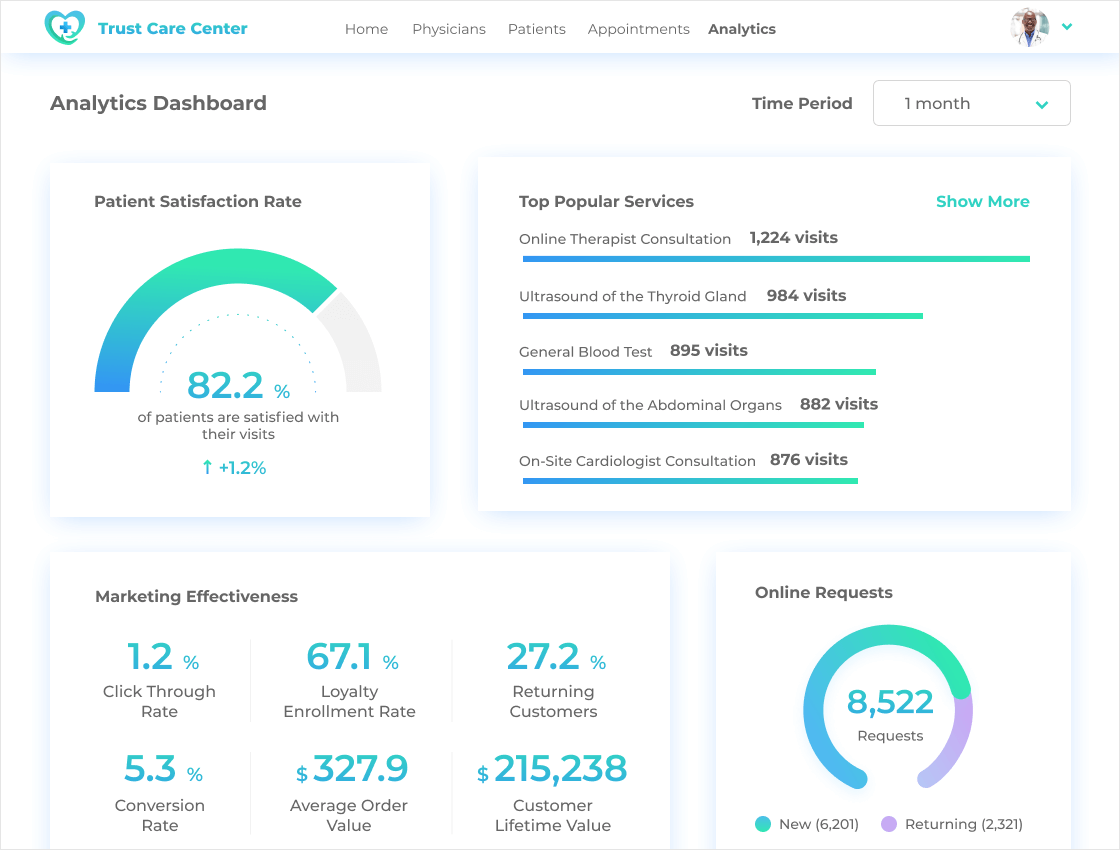Click the 82.2 satisfaction gauge value

click(x=226, y=385)
